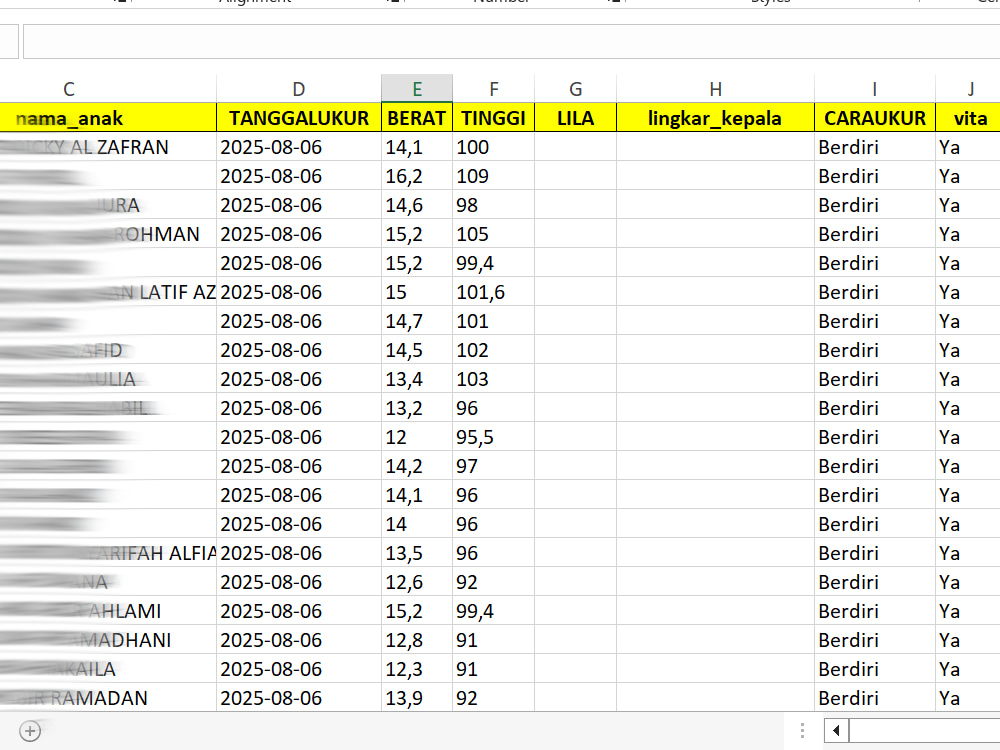Select Ya cell in the KAILA row

point(967,669)
